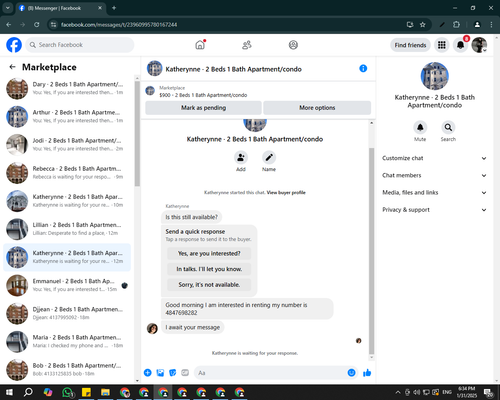Search in conversation with magnifier icon
500x400 pixels.
click(x=448, y=127)
